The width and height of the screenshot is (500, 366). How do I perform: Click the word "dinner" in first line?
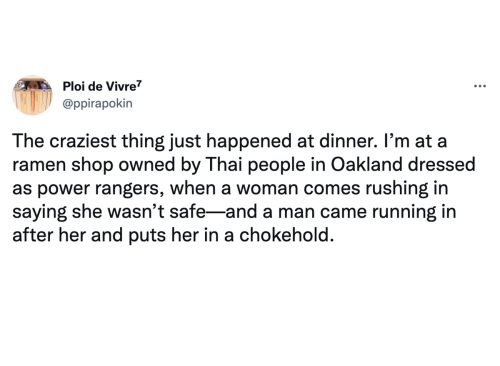(346, 141)
